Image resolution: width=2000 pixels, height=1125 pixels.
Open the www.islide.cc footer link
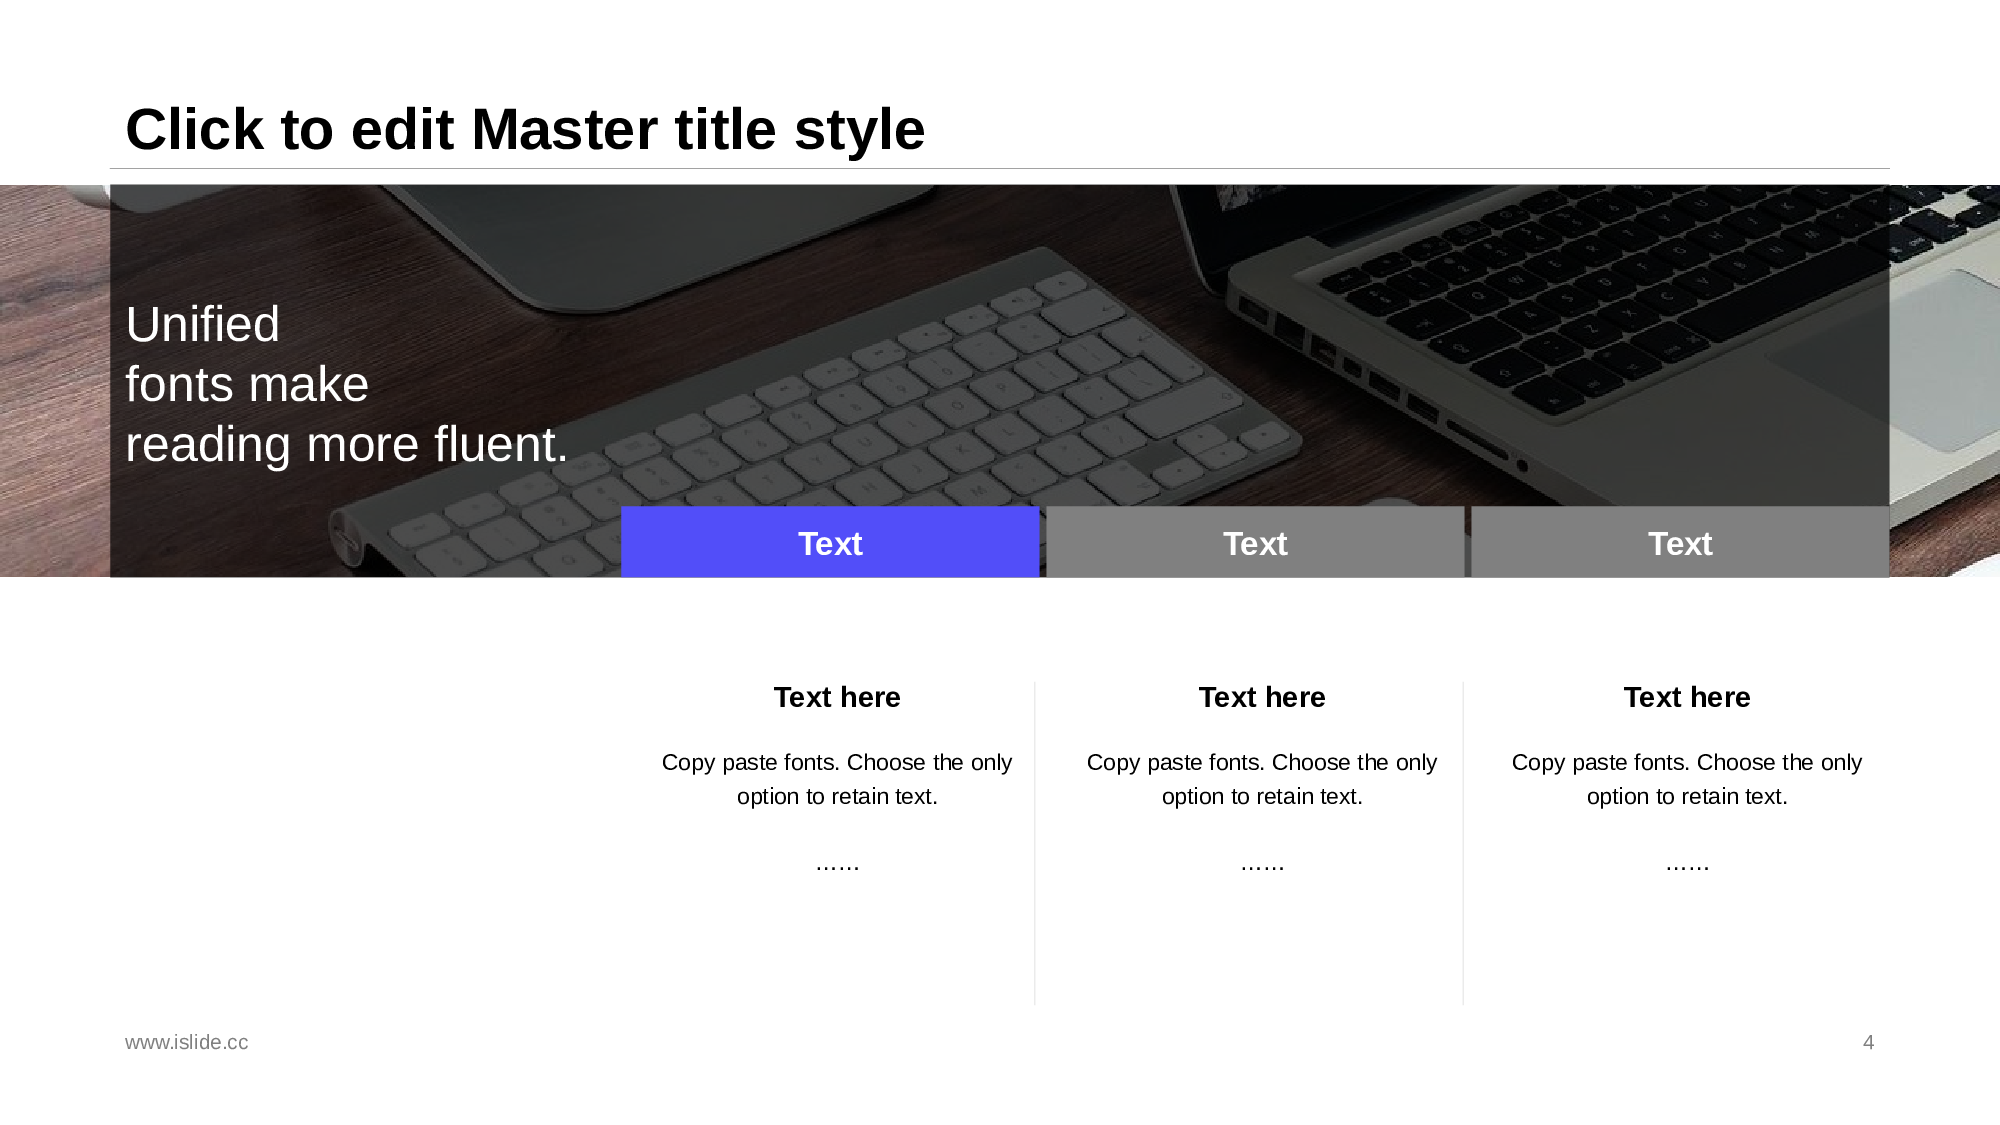click(x=187, y=1042)
